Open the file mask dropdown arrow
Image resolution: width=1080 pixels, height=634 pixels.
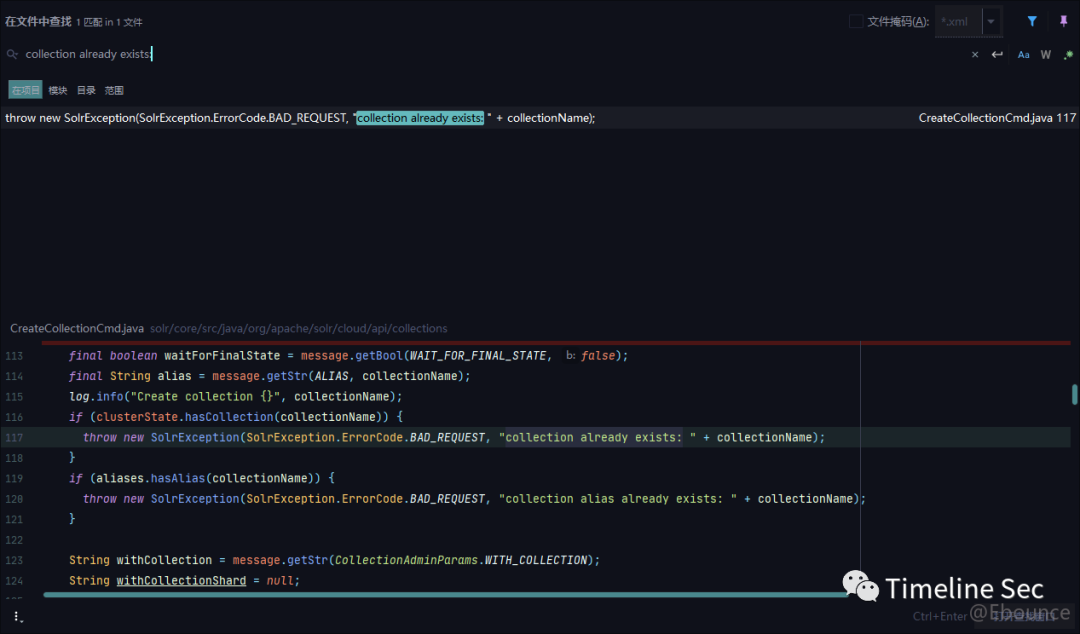pyautogui.click(x=991, y=21)
